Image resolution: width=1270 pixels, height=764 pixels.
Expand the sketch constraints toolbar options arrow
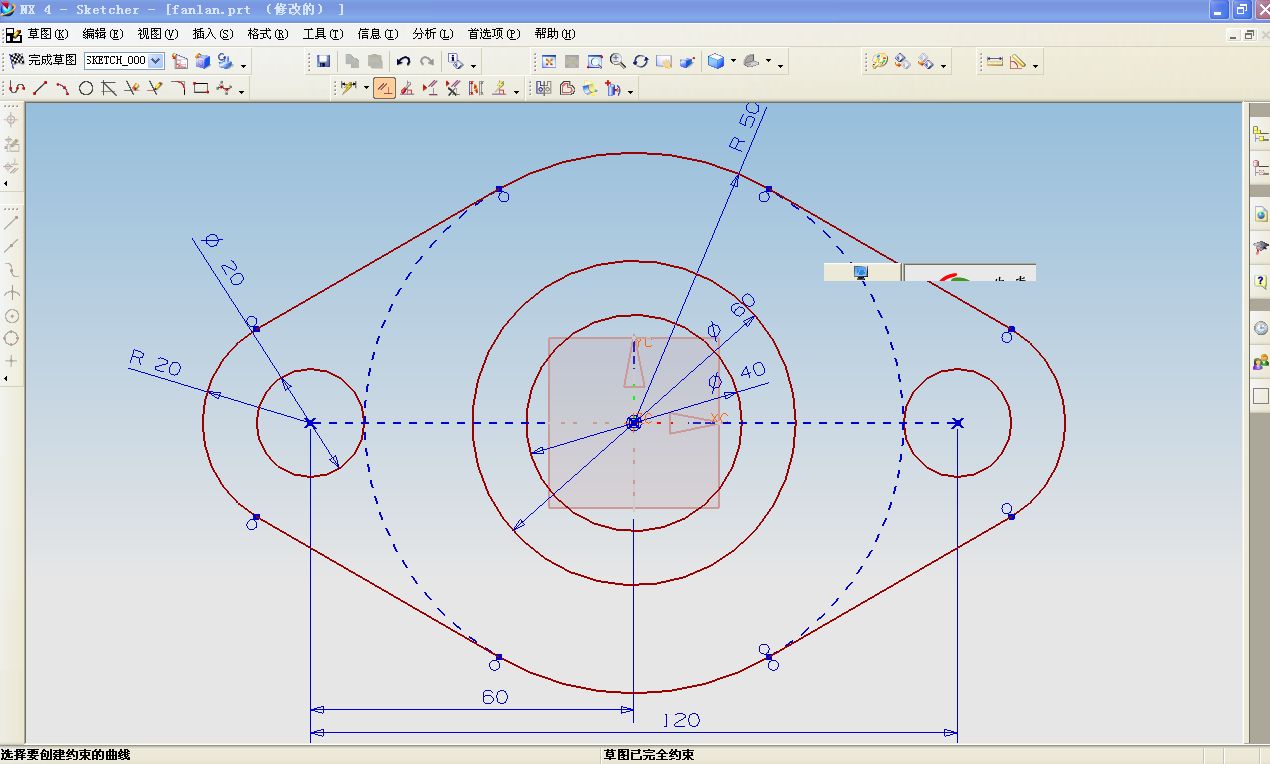pyautogui.click(x=516, y=92)
